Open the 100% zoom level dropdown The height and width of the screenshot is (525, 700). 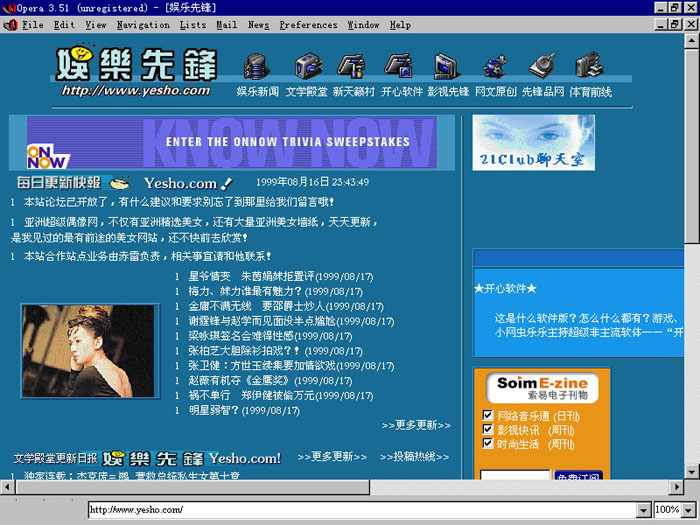(689, 510)
